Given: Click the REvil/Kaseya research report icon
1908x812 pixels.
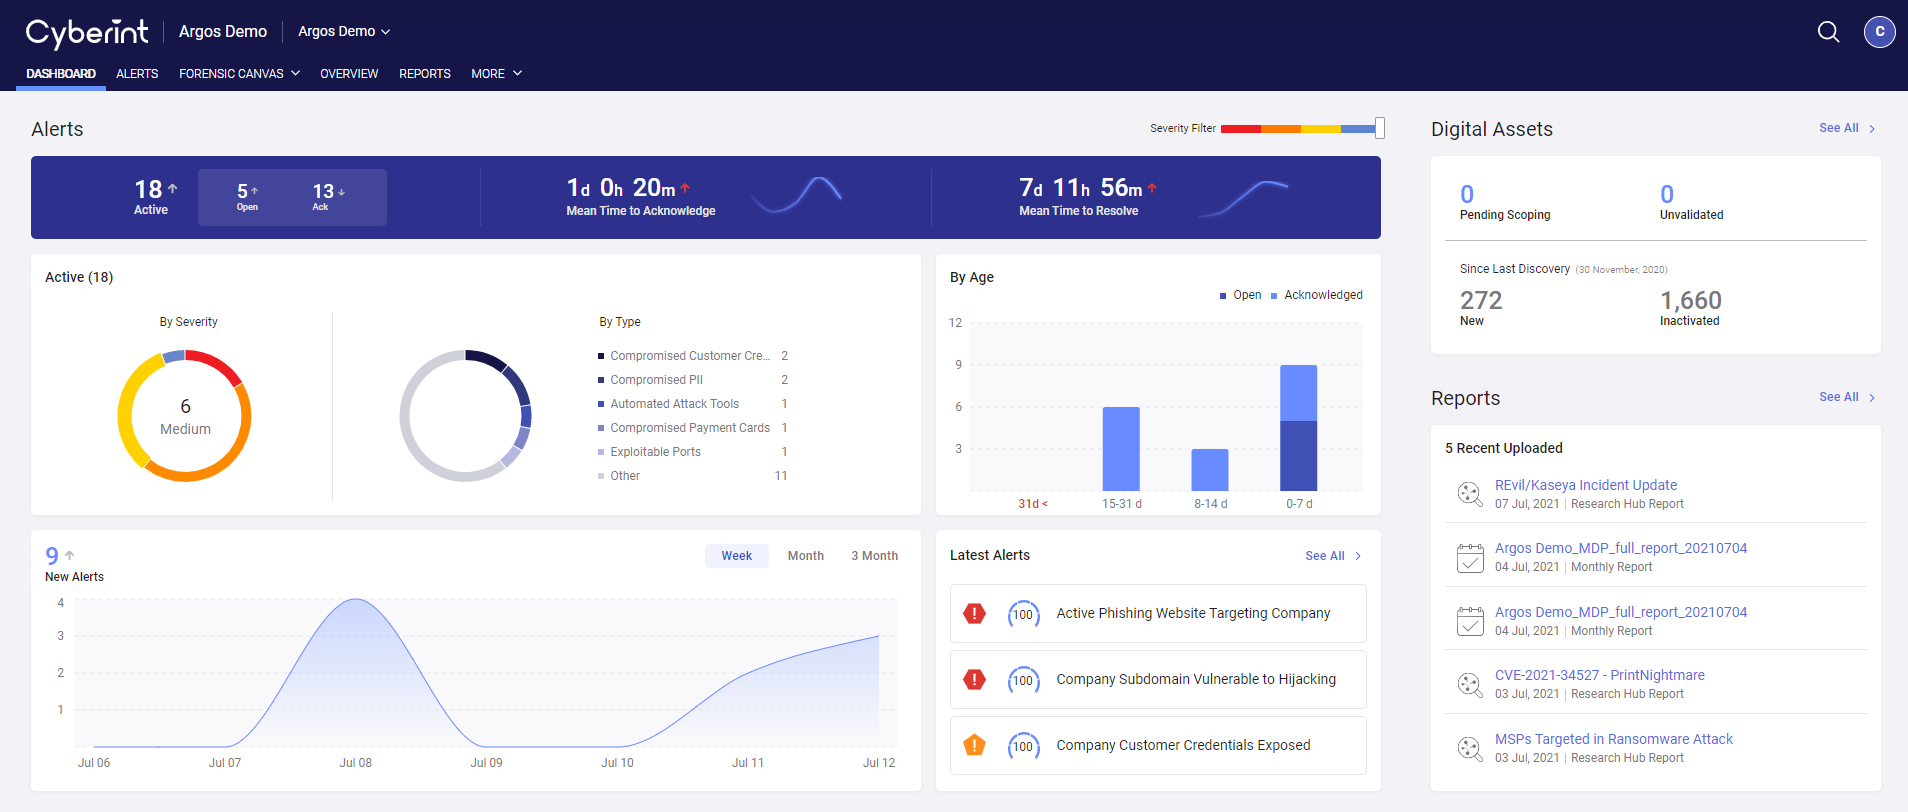Looking at the screenshot, I should coord(1469,494).
